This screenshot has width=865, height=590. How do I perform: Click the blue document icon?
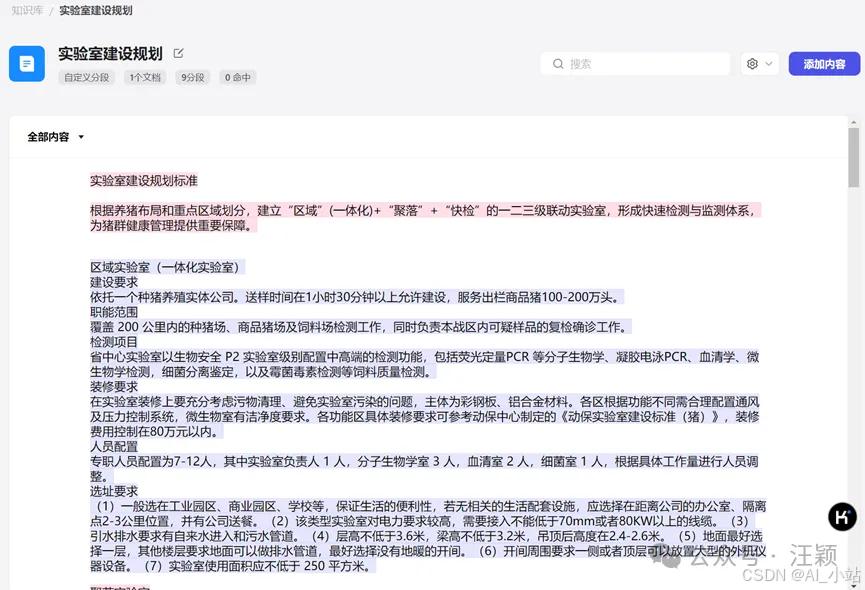pos(27,64)
